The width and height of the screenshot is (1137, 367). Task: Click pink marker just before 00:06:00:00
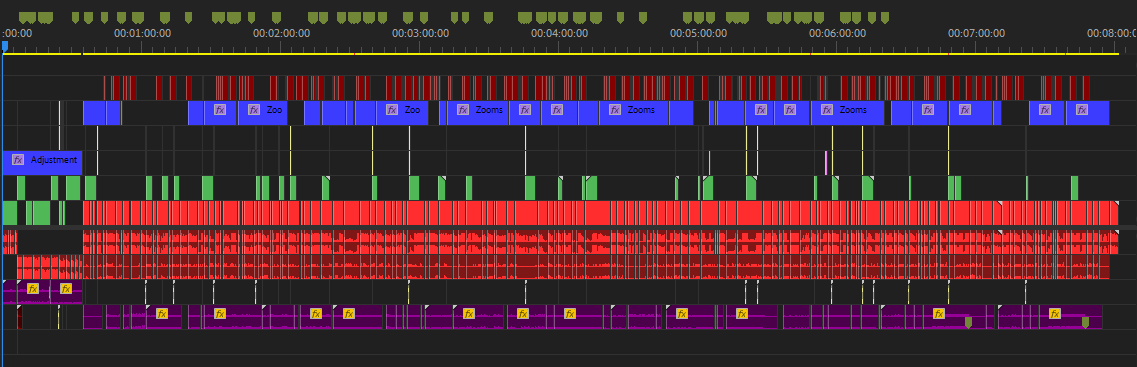(x=826, y=162)
